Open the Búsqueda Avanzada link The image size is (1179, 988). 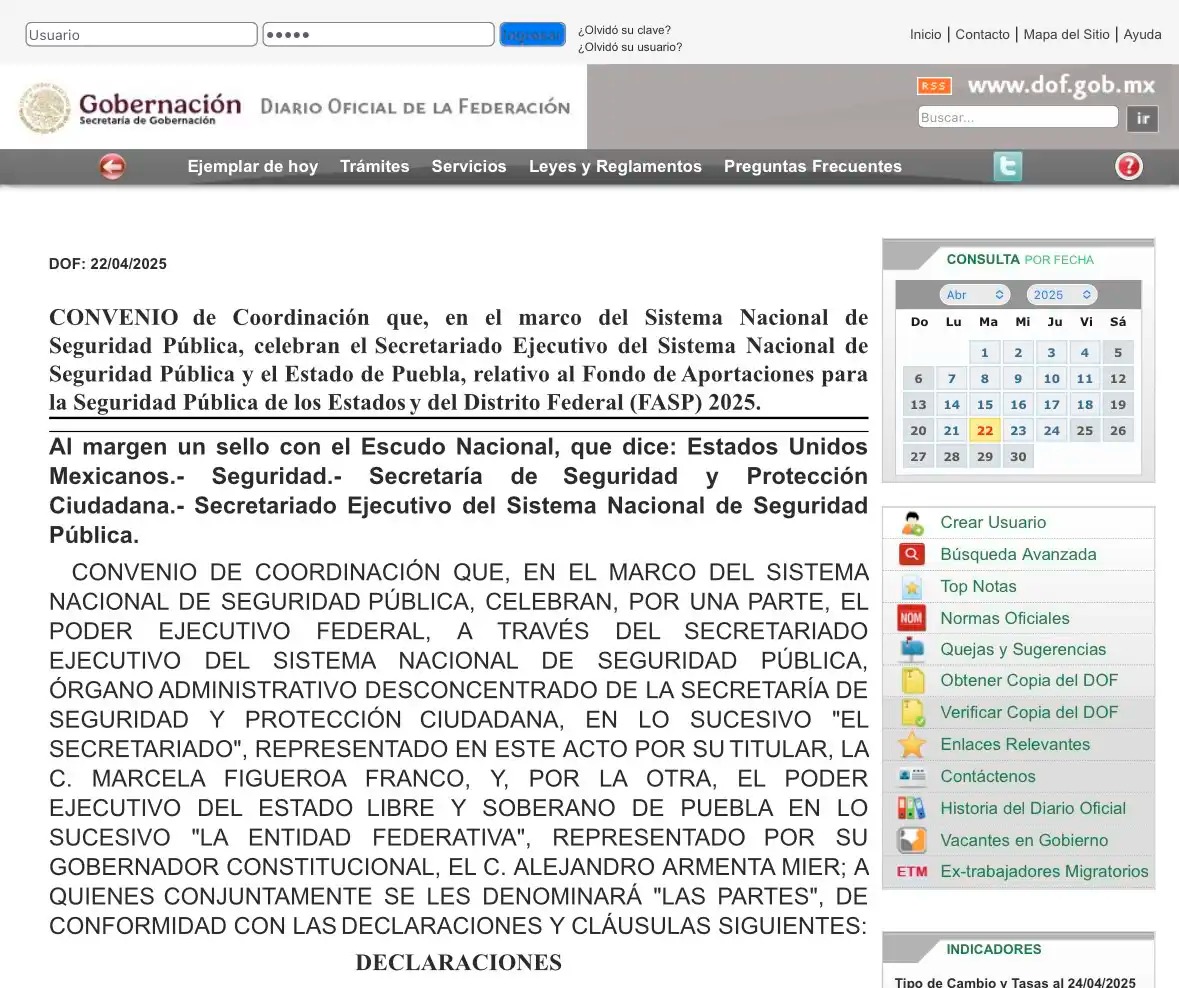pyautogui.click(x=1018, y=554)
